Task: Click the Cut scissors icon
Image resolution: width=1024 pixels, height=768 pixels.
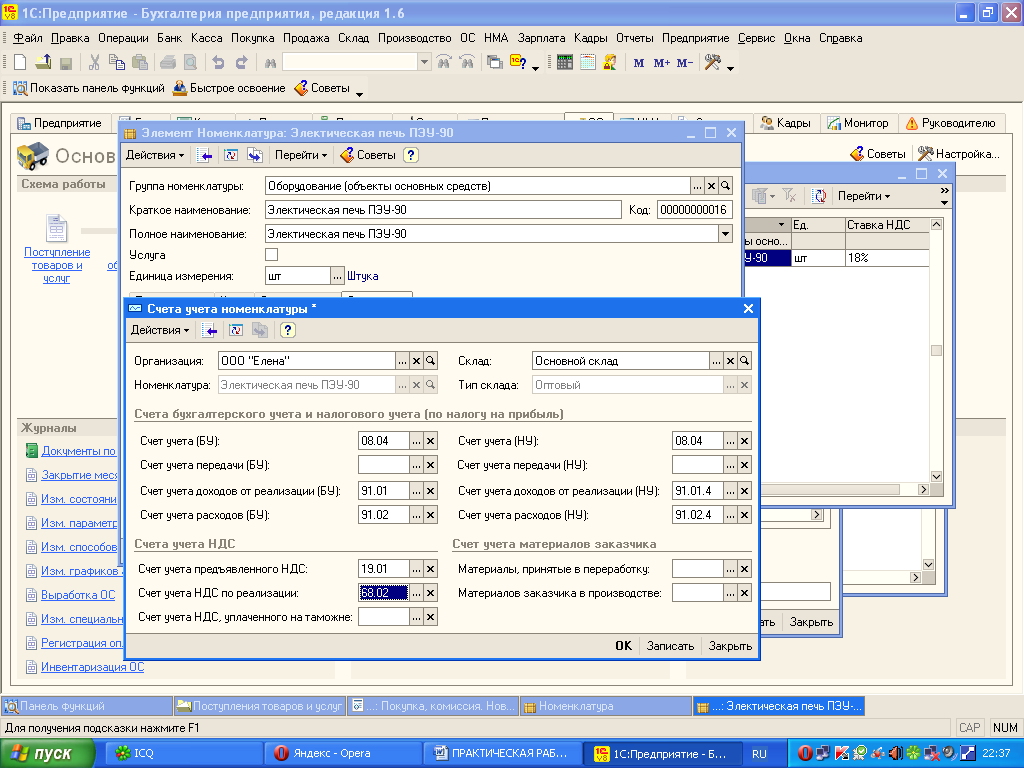Action: pyautogui.click(x=94, y=63)
